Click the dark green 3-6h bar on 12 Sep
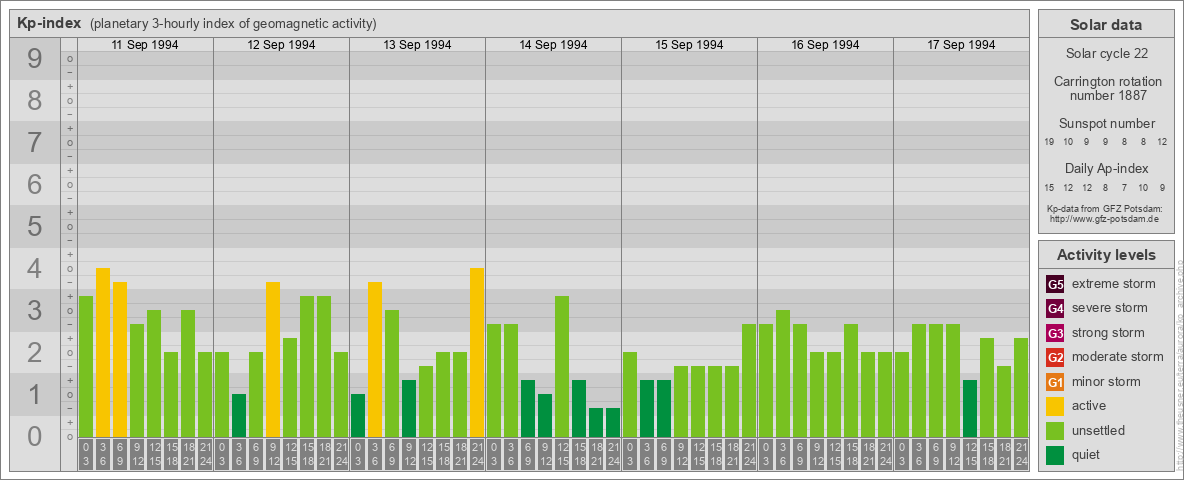 click(x=239, y=415)
